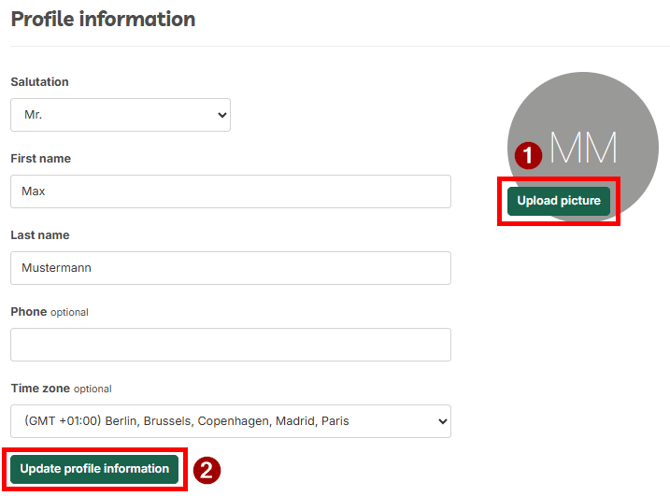Click the Phone label text

[x=29, y=312]
